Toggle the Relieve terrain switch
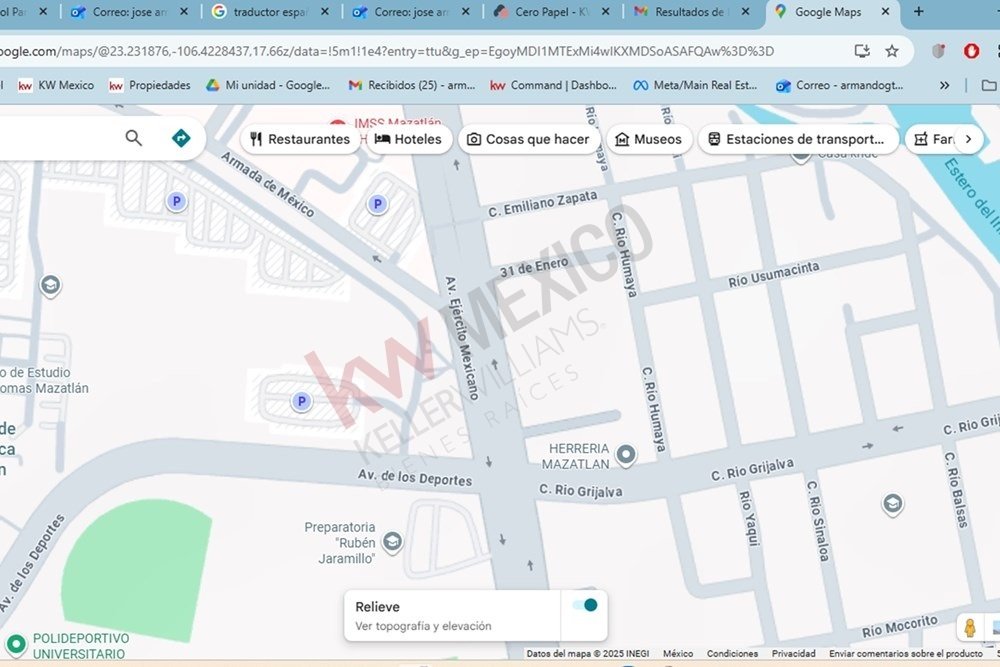This screenshot has width=1000, height=667. (585, 605)
